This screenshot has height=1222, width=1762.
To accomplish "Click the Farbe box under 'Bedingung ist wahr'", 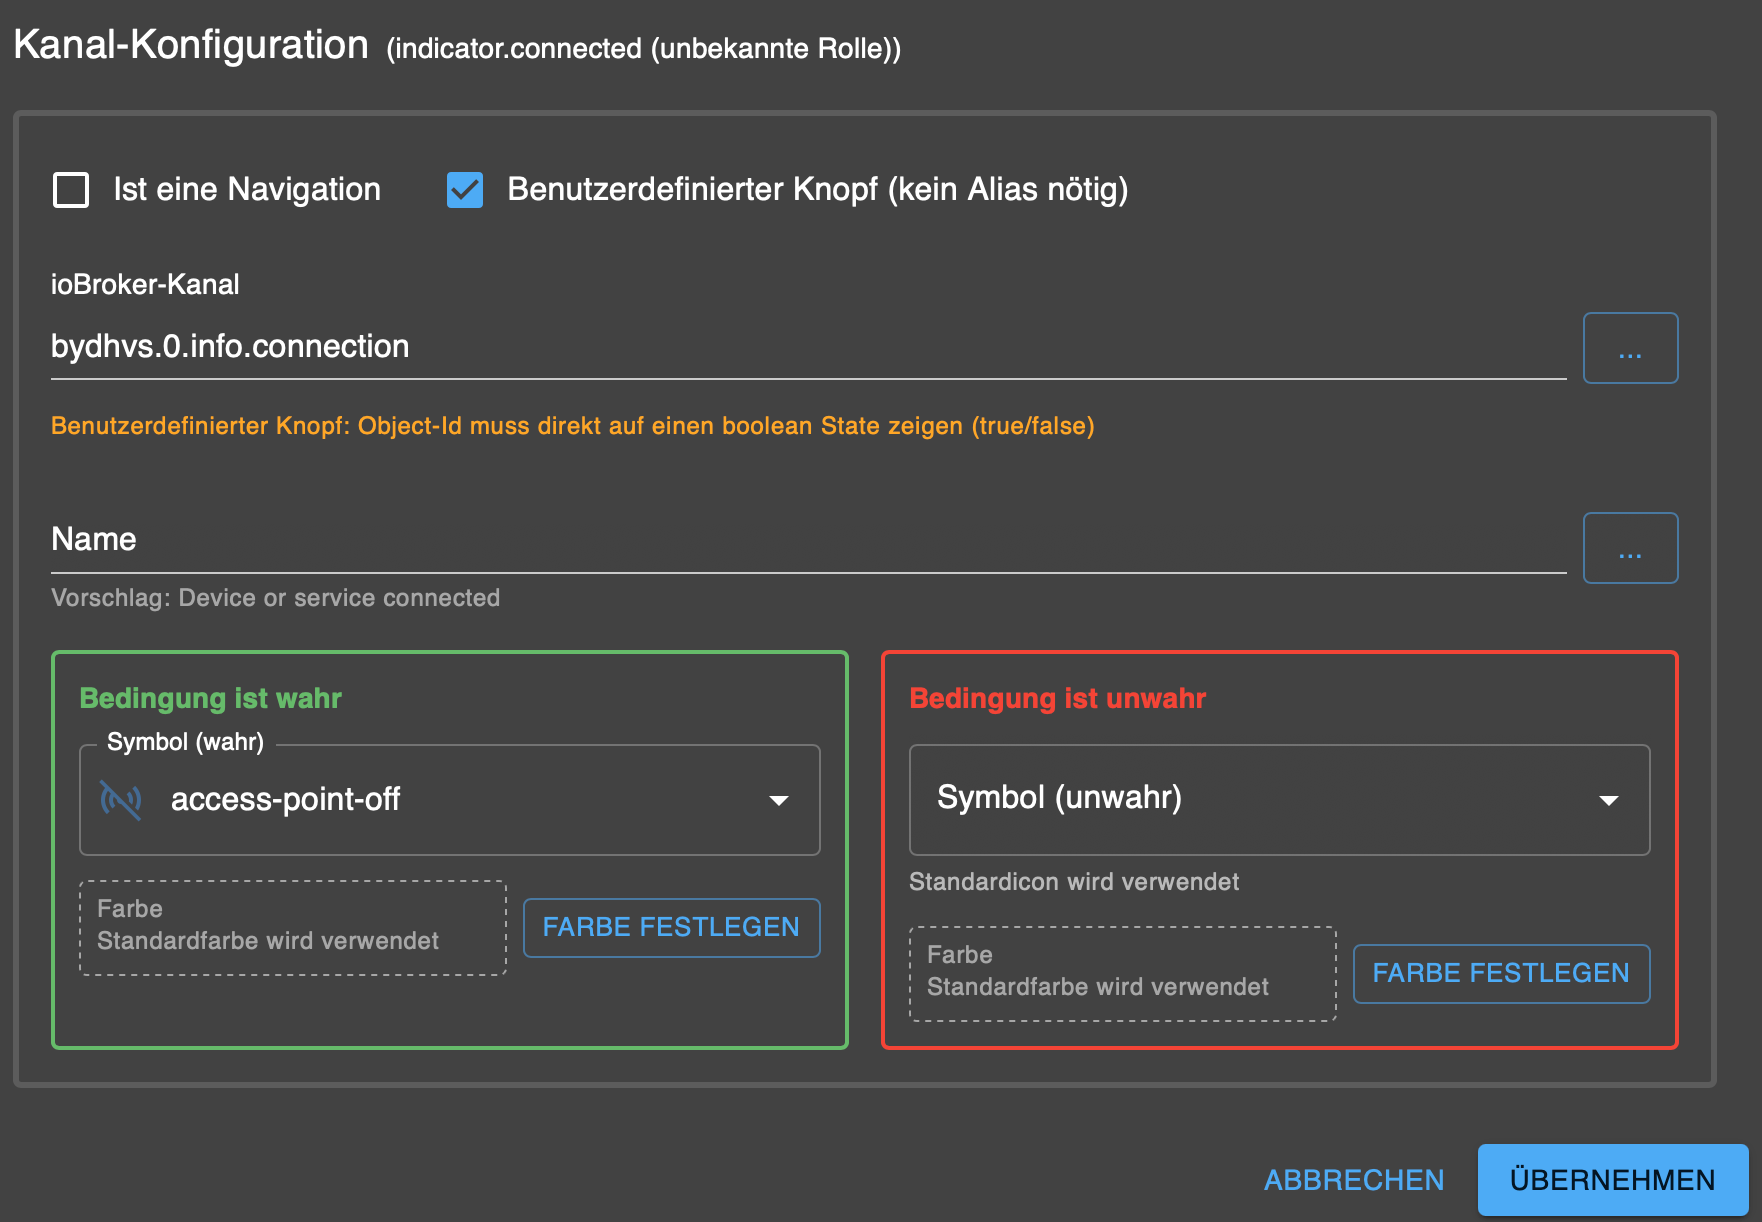I will coord(293,927).
